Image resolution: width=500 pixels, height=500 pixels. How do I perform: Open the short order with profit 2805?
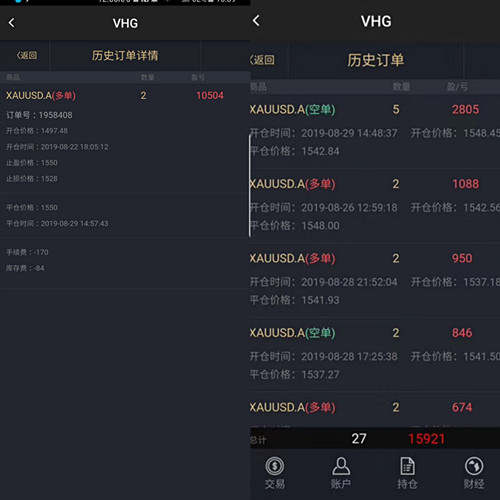(x=375, y=131)
